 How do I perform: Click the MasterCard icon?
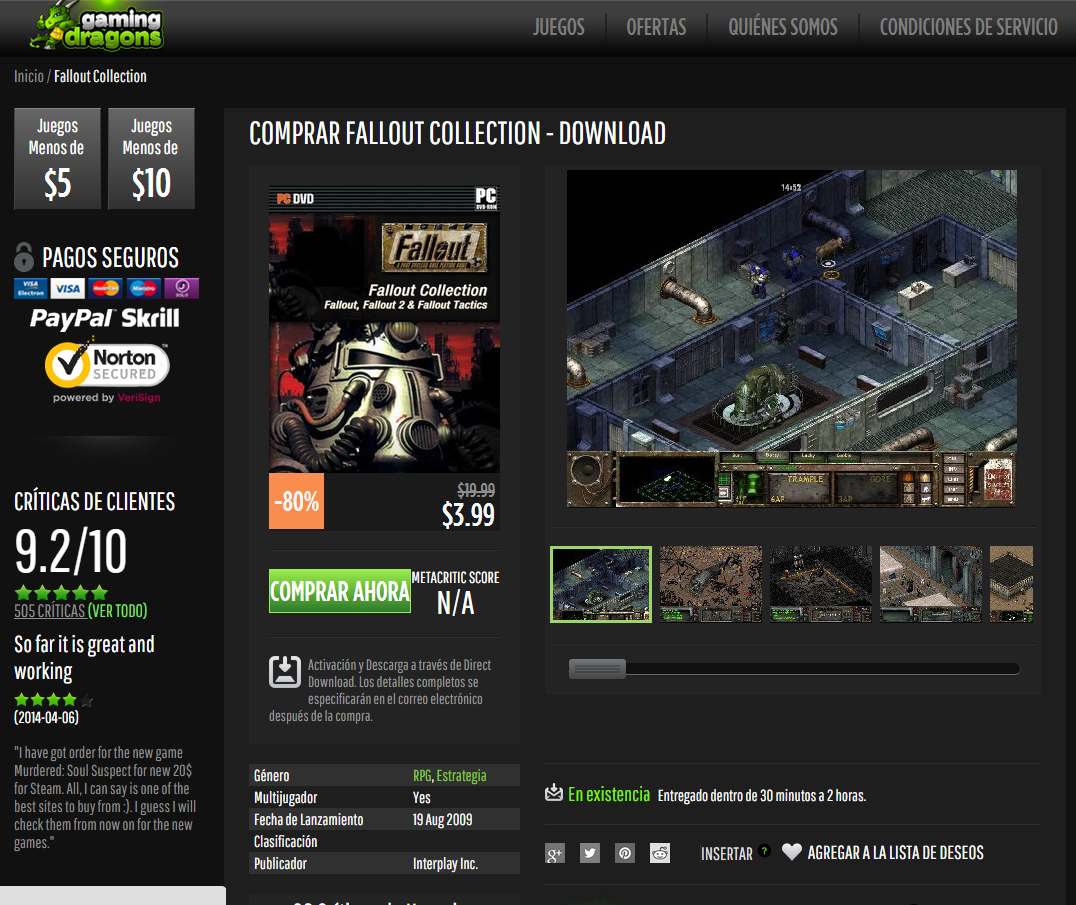pos(105,288)
